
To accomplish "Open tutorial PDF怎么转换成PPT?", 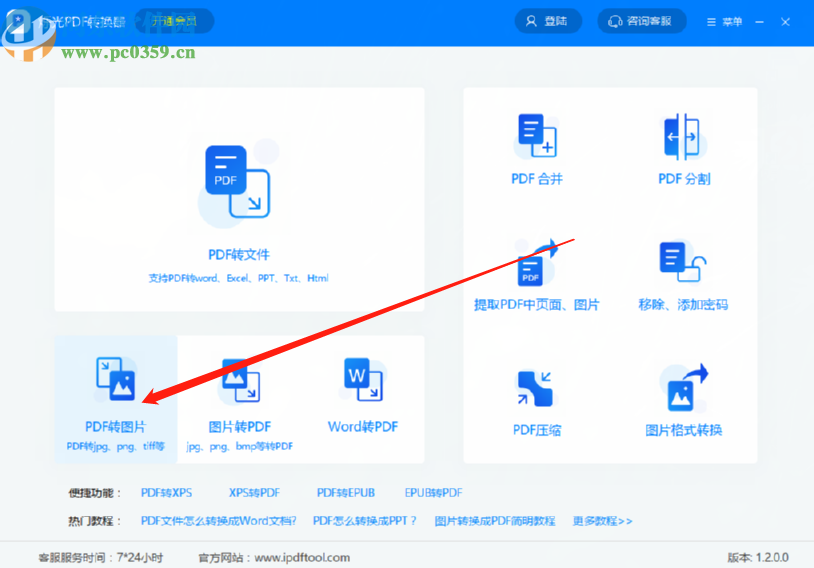I will point(364,521).
